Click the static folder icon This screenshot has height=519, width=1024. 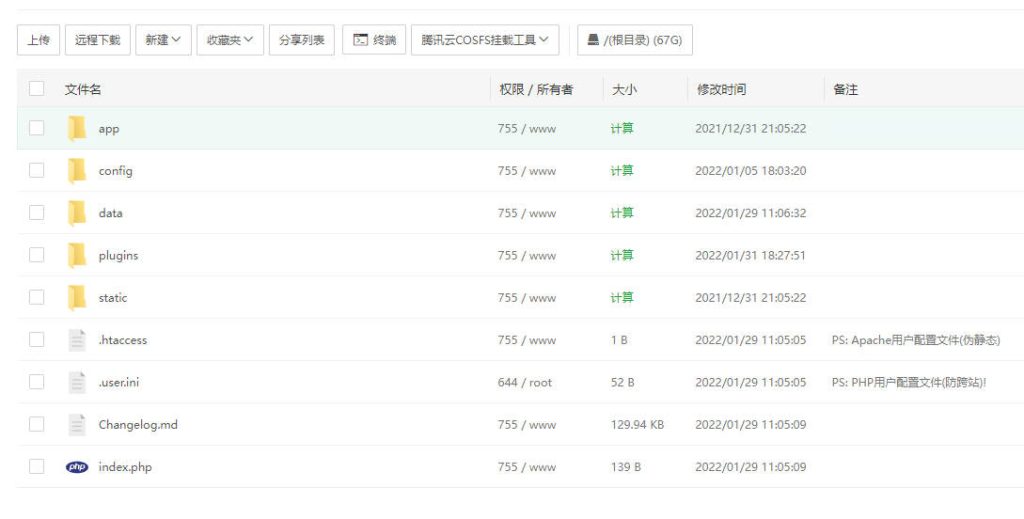(77, 298)
